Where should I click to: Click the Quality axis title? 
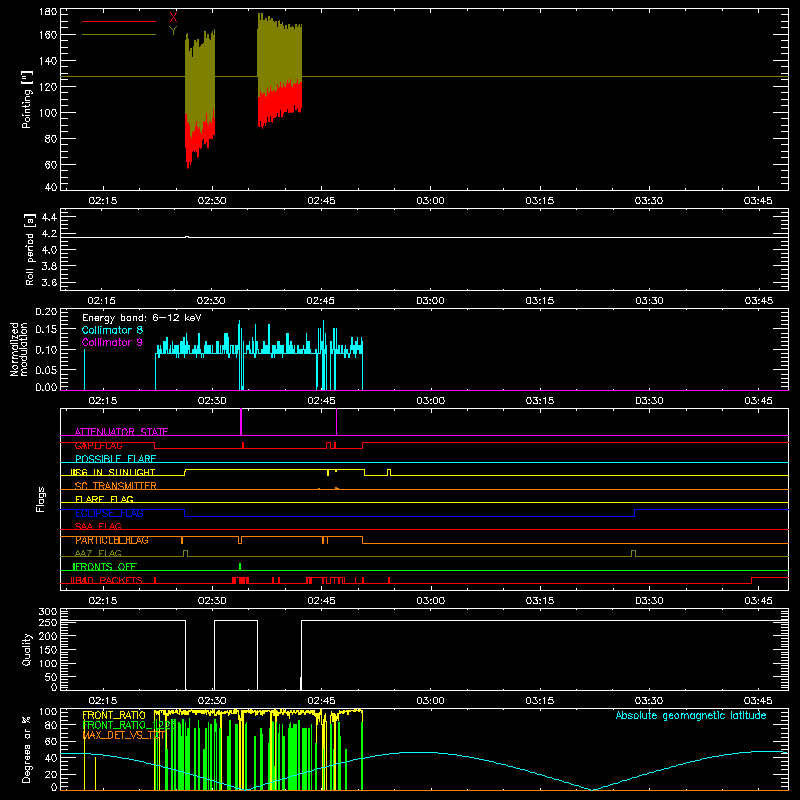click(27, 649)
